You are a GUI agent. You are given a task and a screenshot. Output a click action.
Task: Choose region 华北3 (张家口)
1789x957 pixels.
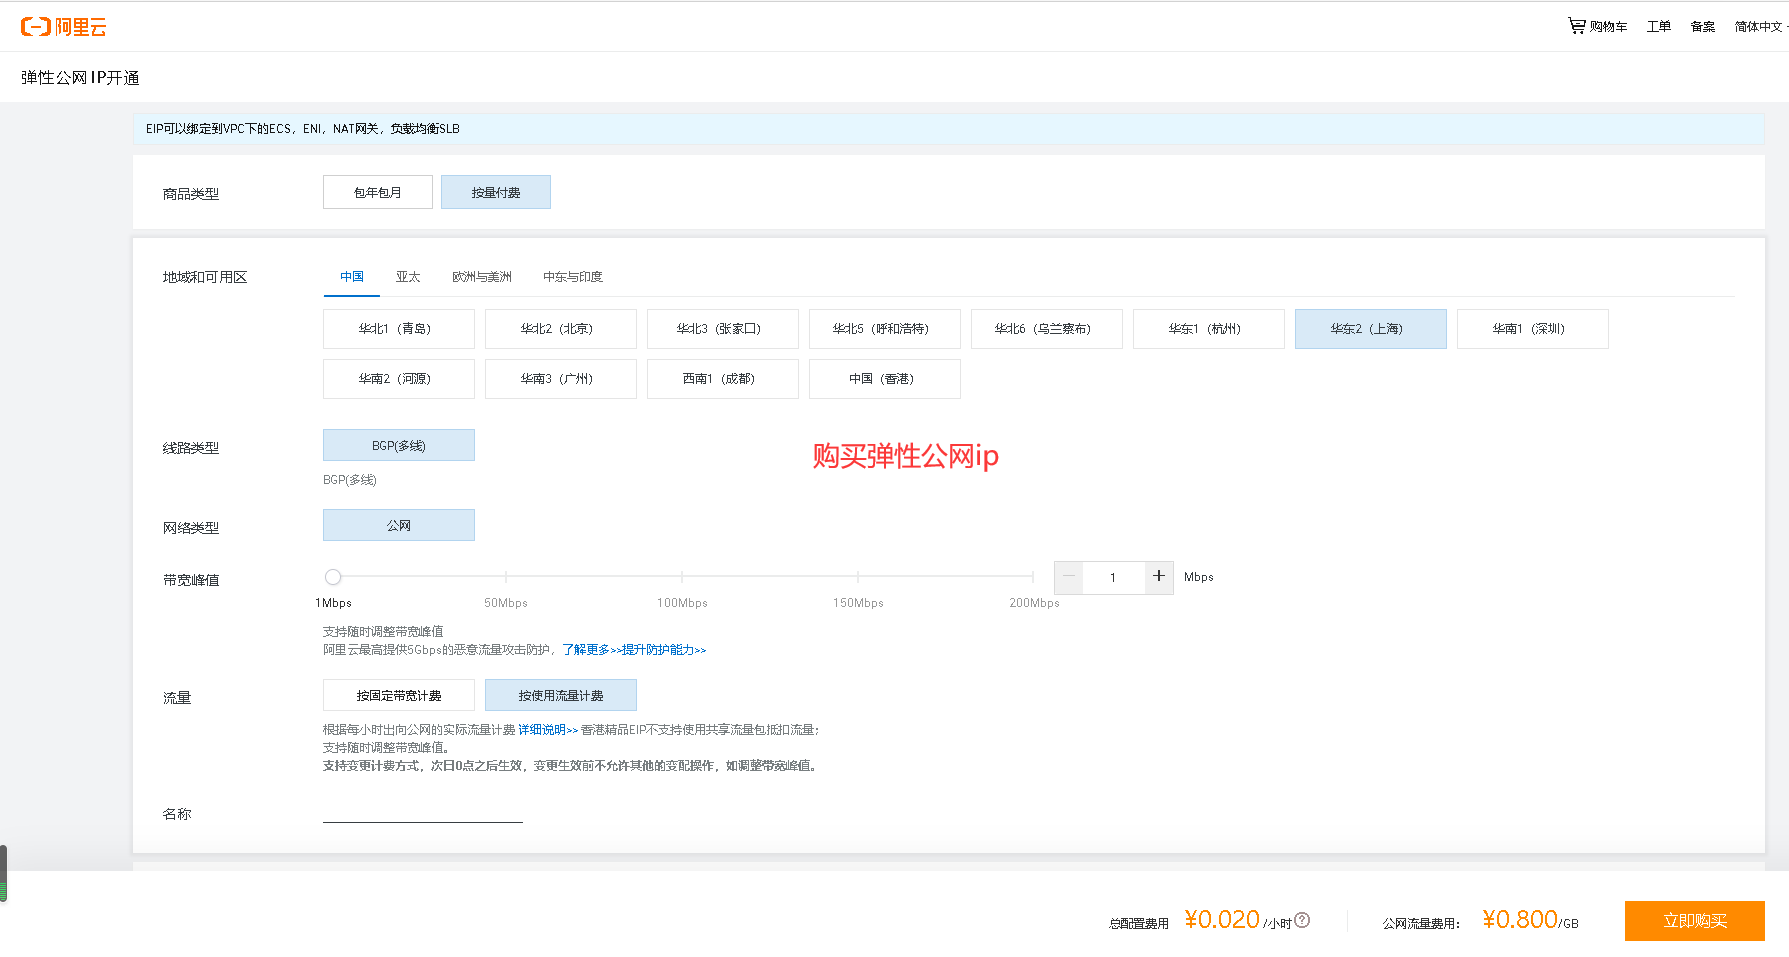click(723, 329)
